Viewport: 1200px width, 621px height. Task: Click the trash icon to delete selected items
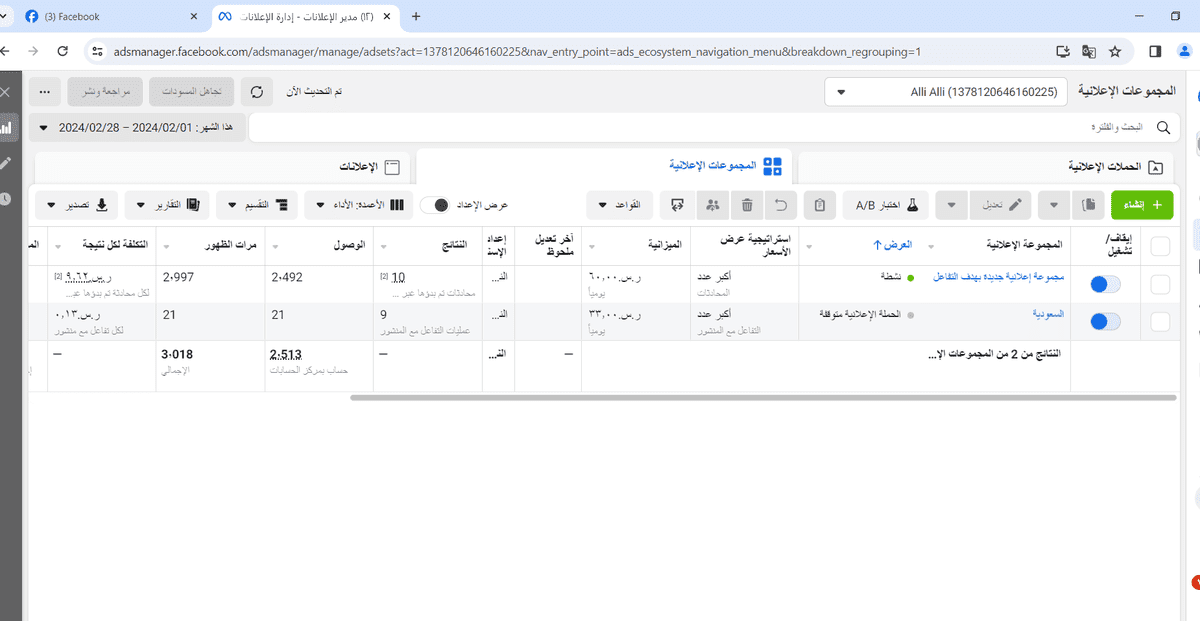[x=747, y=204]
